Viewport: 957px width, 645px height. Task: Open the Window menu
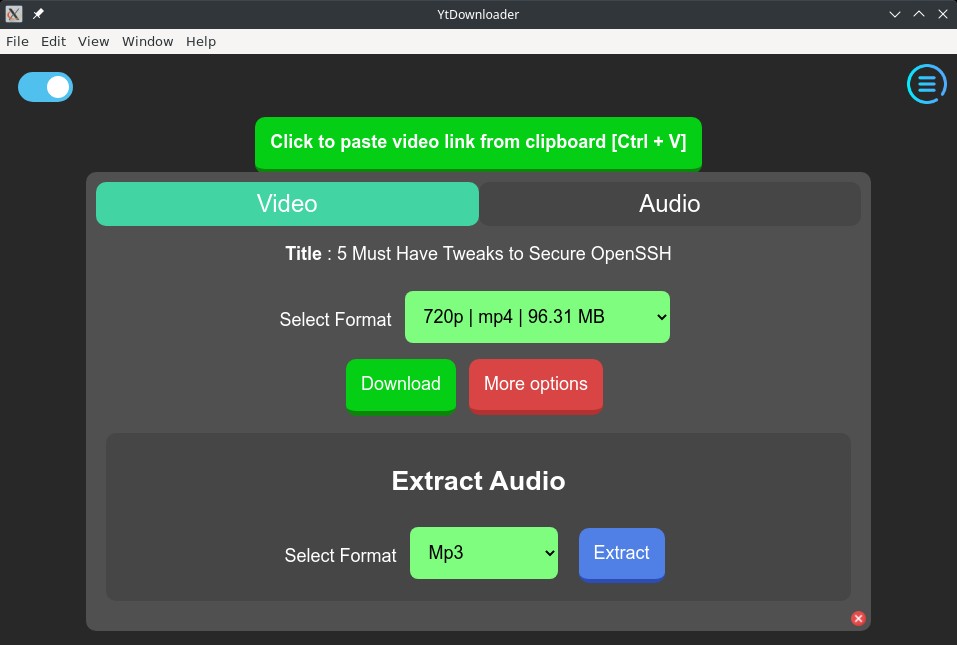(x=148, y=41)
